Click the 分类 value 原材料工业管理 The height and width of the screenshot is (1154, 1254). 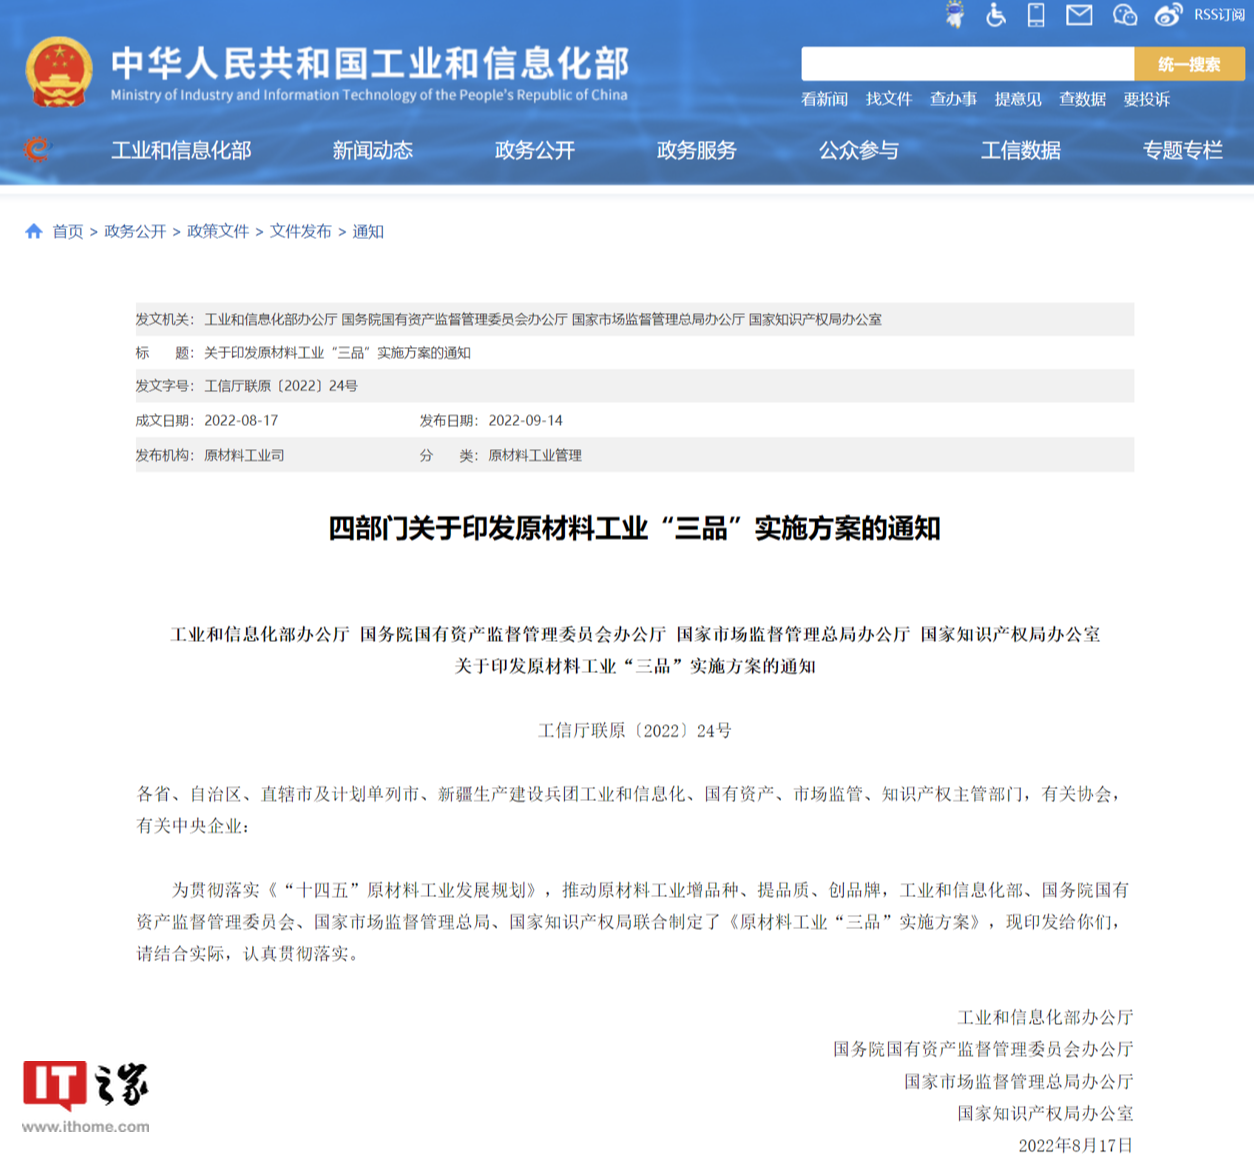(535, 455)
